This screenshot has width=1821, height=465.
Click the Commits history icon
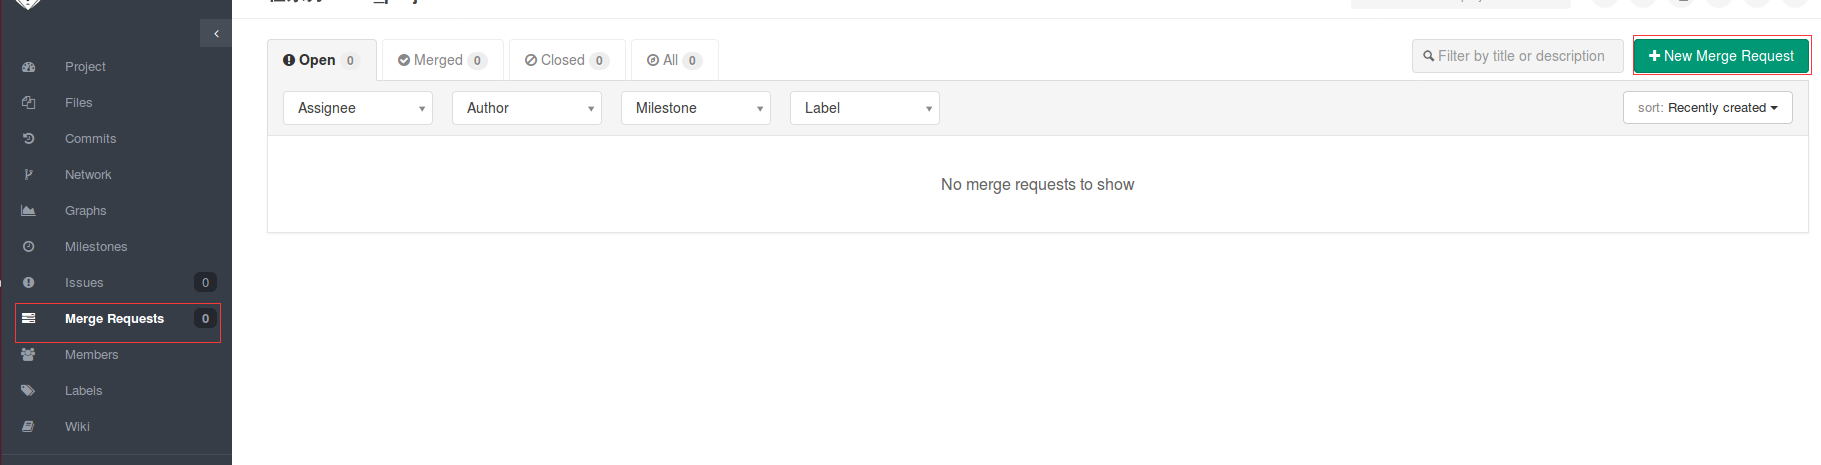(29, 139)
